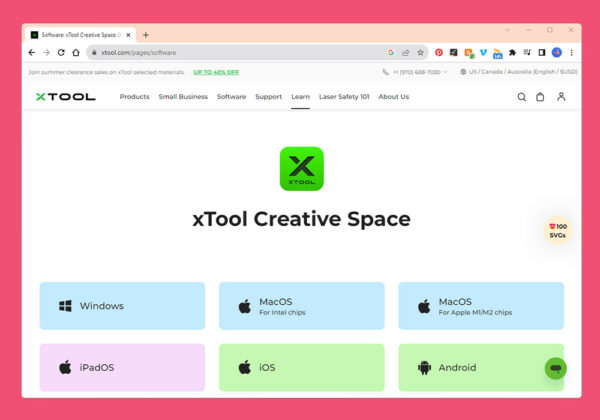Reload the page with the refresh icon
Viewport: 600px width, 420px height.
[x=61, y=52]
